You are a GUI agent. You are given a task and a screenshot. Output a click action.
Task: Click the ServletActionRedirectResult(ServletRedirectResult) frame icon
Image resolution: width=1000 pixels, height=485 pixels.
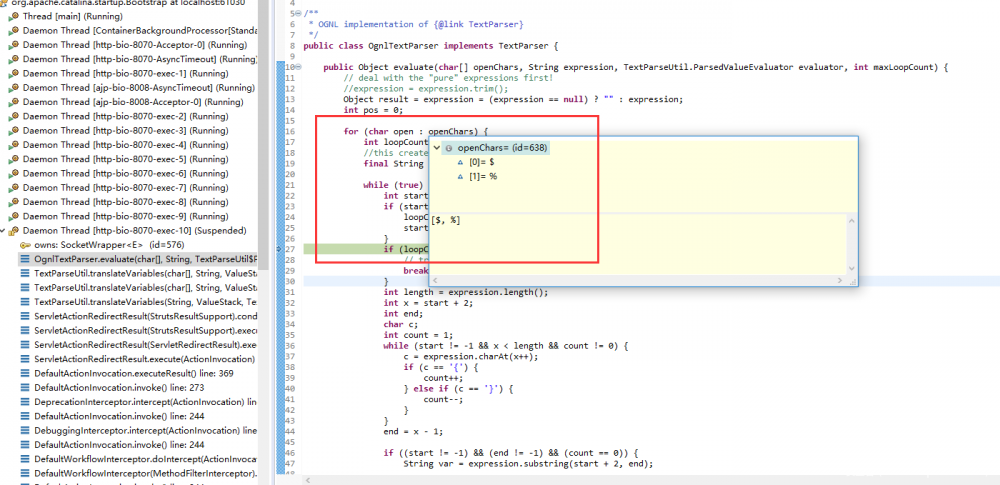tap(26, 345)
